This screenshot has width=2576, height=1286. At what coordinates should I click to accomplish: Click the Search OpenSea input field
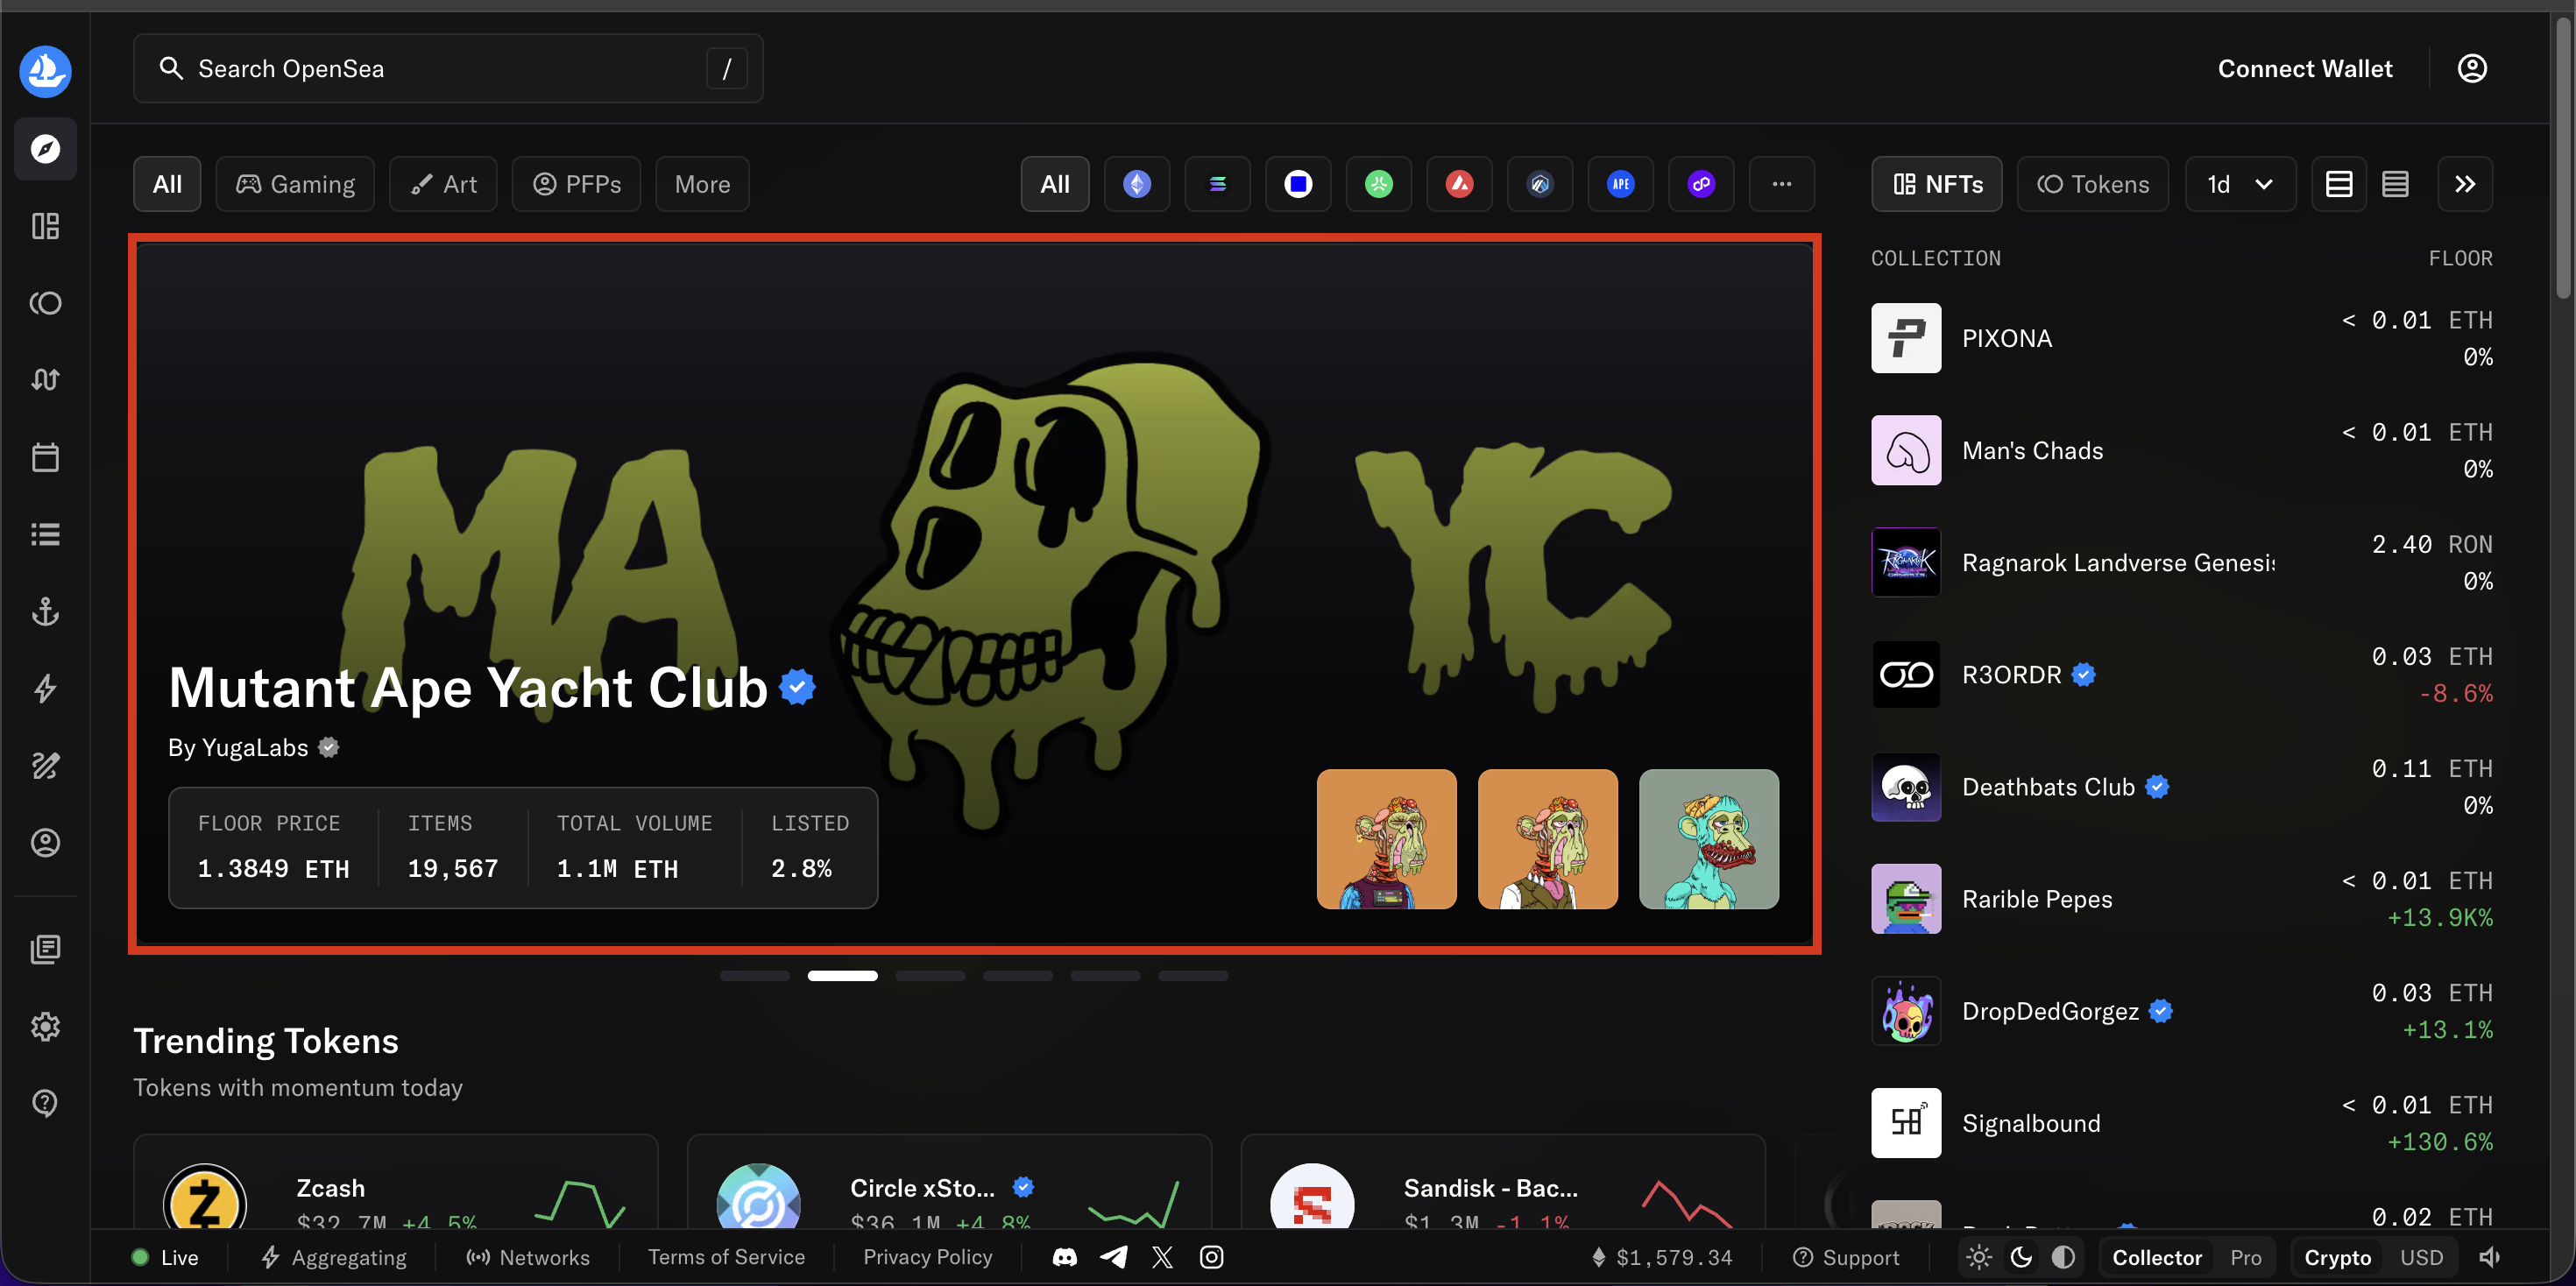click(x=448, y=68)
